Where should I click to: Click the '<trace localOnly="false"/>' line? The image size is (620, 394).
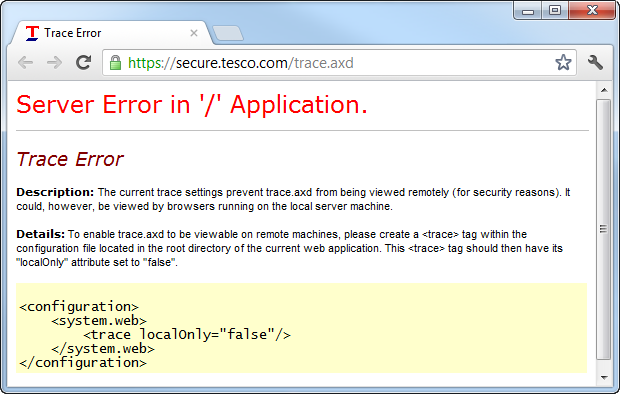(x=187, y=335)
